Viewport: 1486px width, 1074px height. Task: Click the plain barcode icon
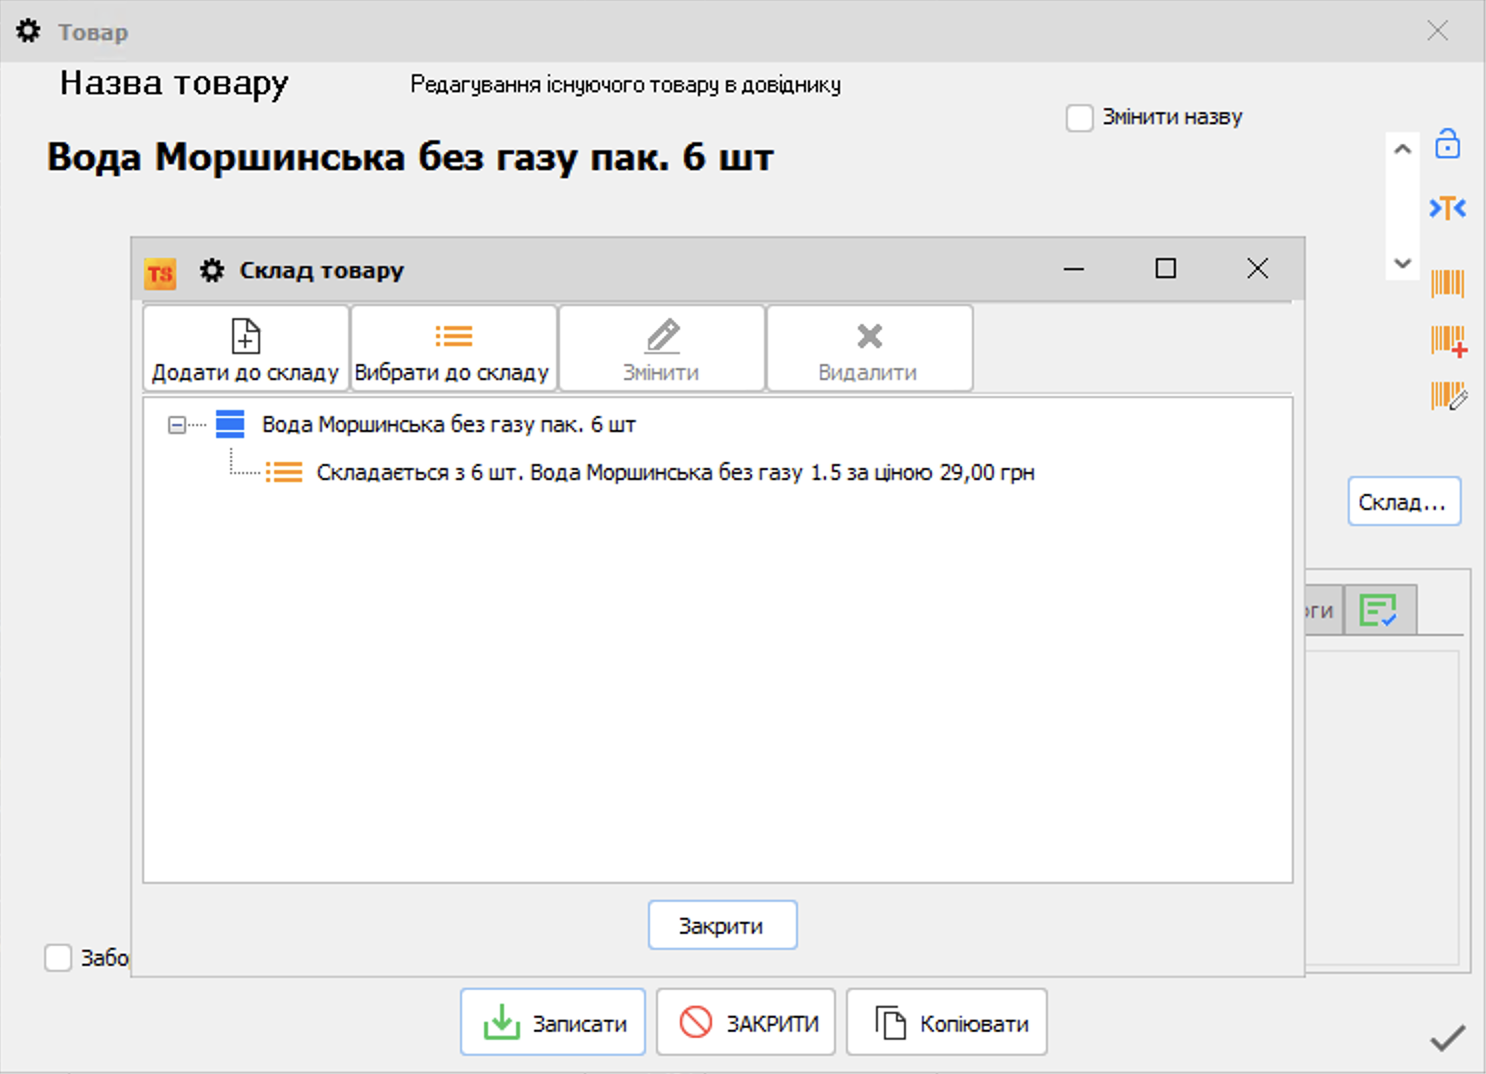tap(1447, 283)
